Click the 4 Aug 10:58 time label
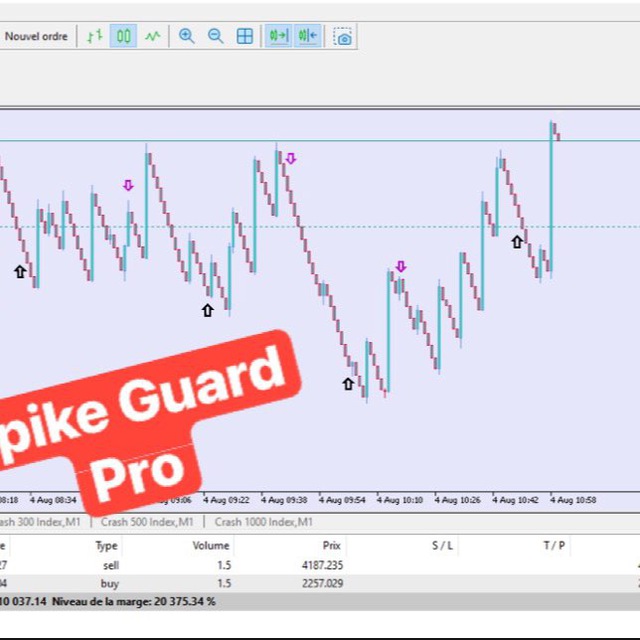640x640 pixels. pos(573,500)
